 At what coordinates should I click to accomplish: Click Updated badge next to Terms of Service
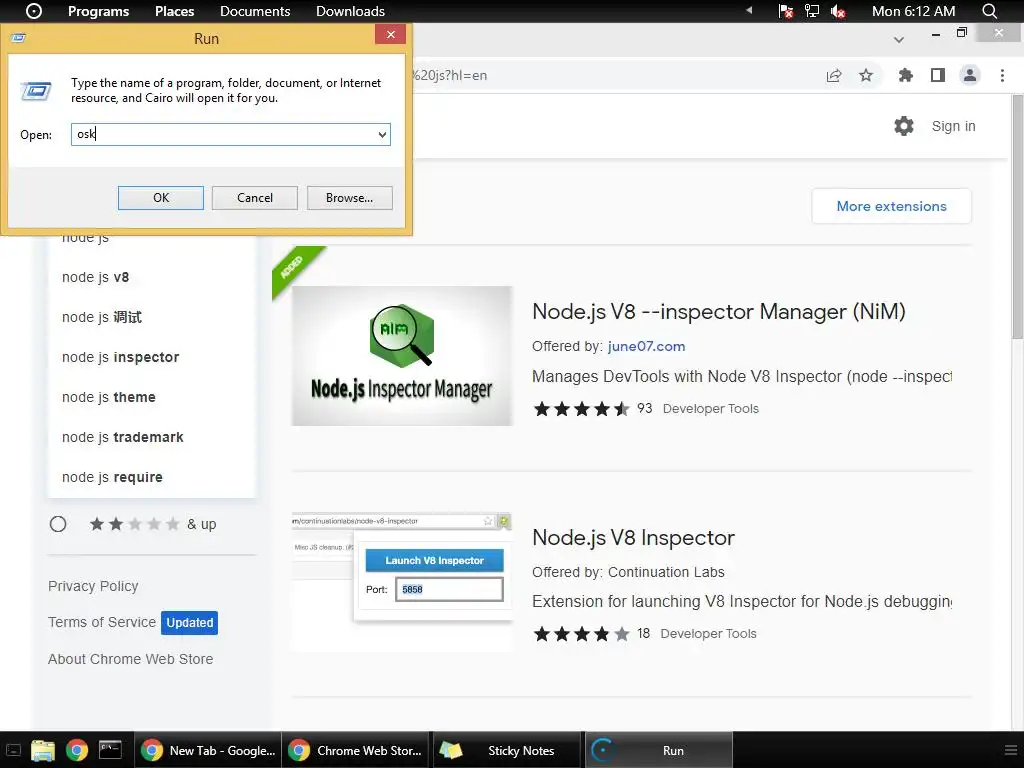pyautogui.click(x=189, y=623)
